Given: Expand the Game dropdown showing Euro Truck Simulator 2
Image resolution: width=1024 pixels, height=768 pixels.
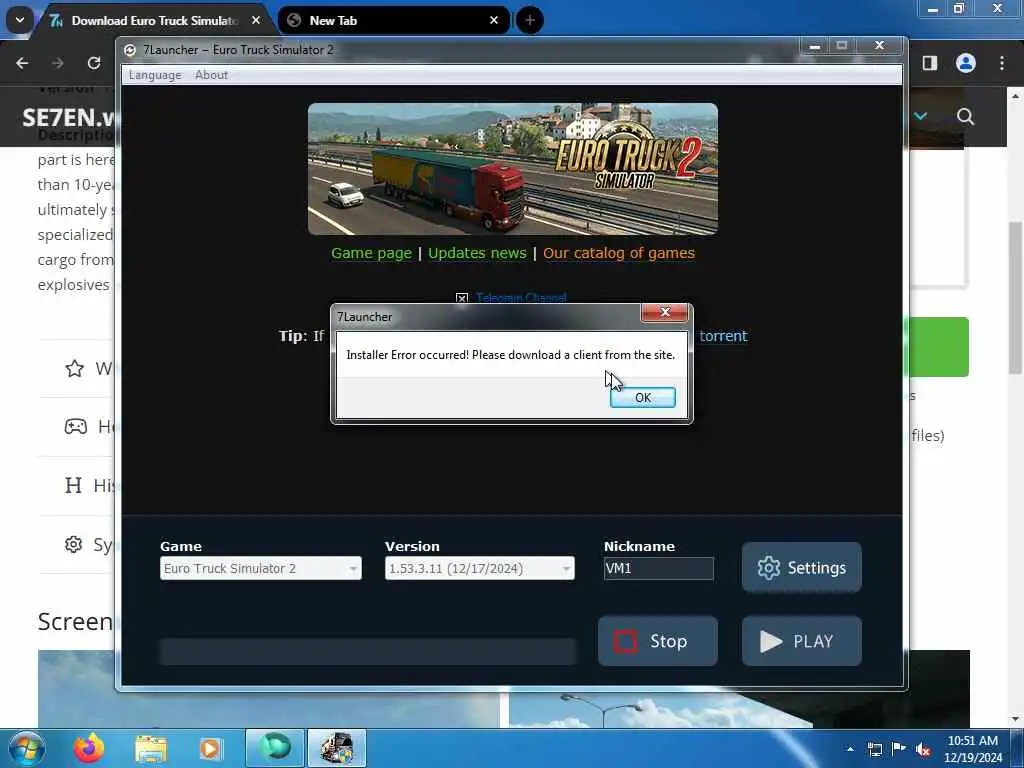Looking at the screenshot, I should (x=261, y=568).
